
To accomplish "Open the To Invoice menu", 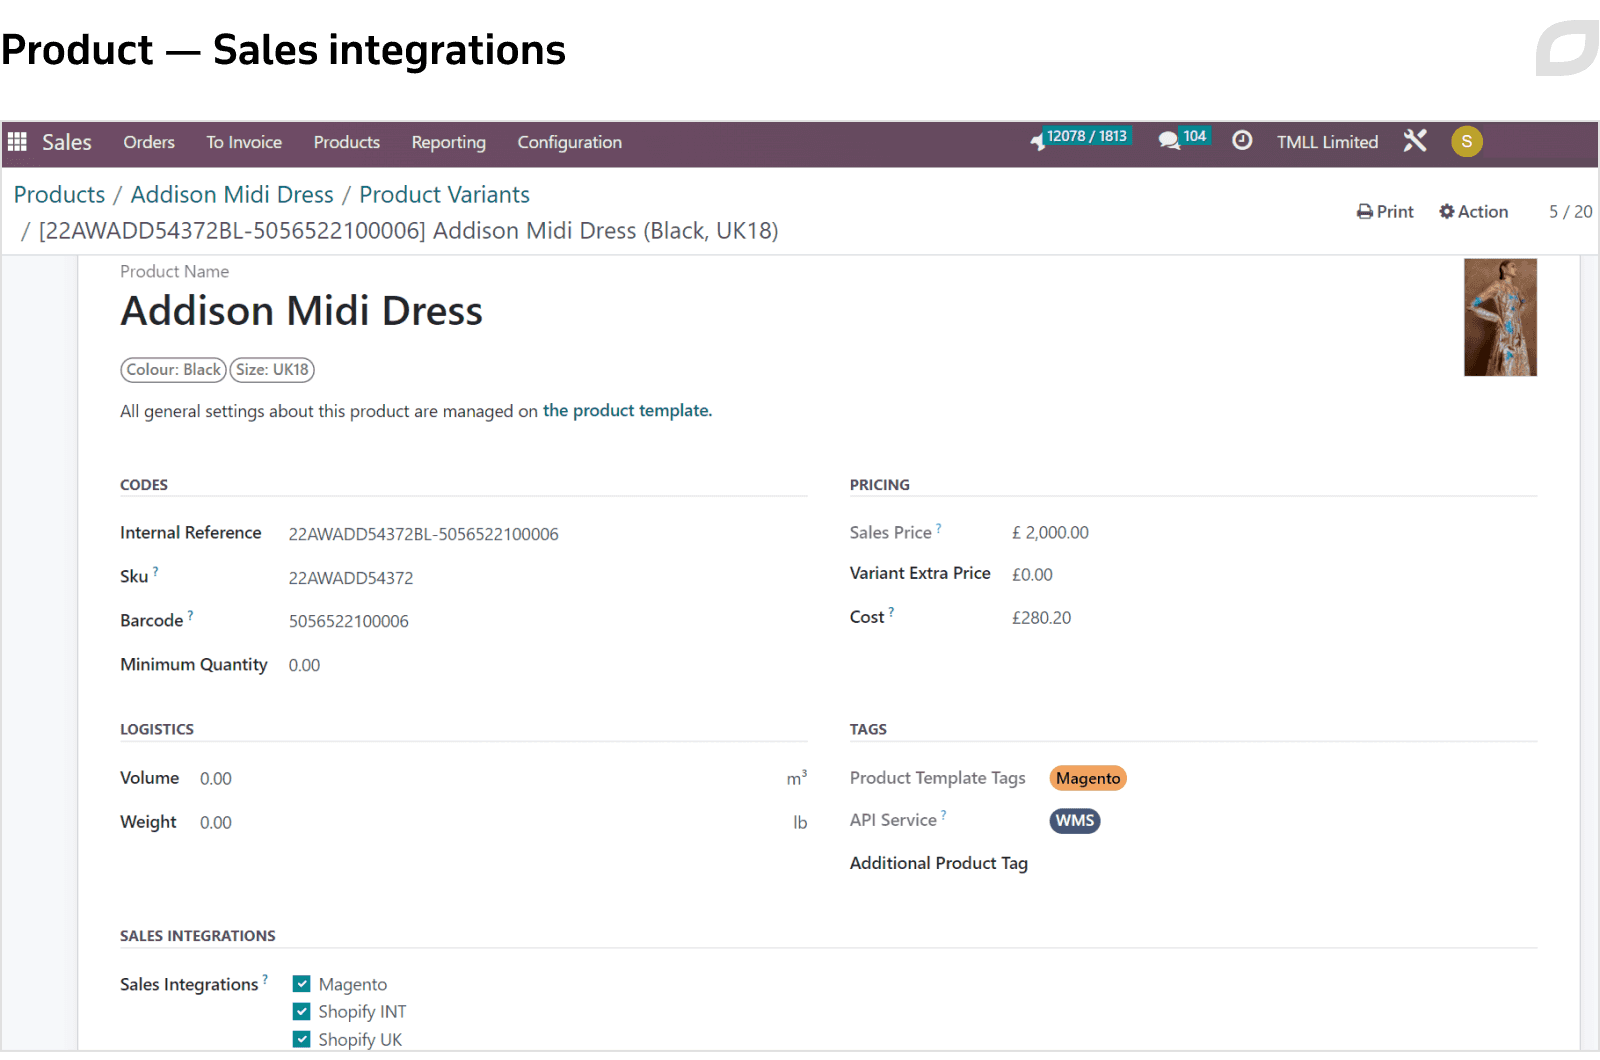I will pos(244,142).
